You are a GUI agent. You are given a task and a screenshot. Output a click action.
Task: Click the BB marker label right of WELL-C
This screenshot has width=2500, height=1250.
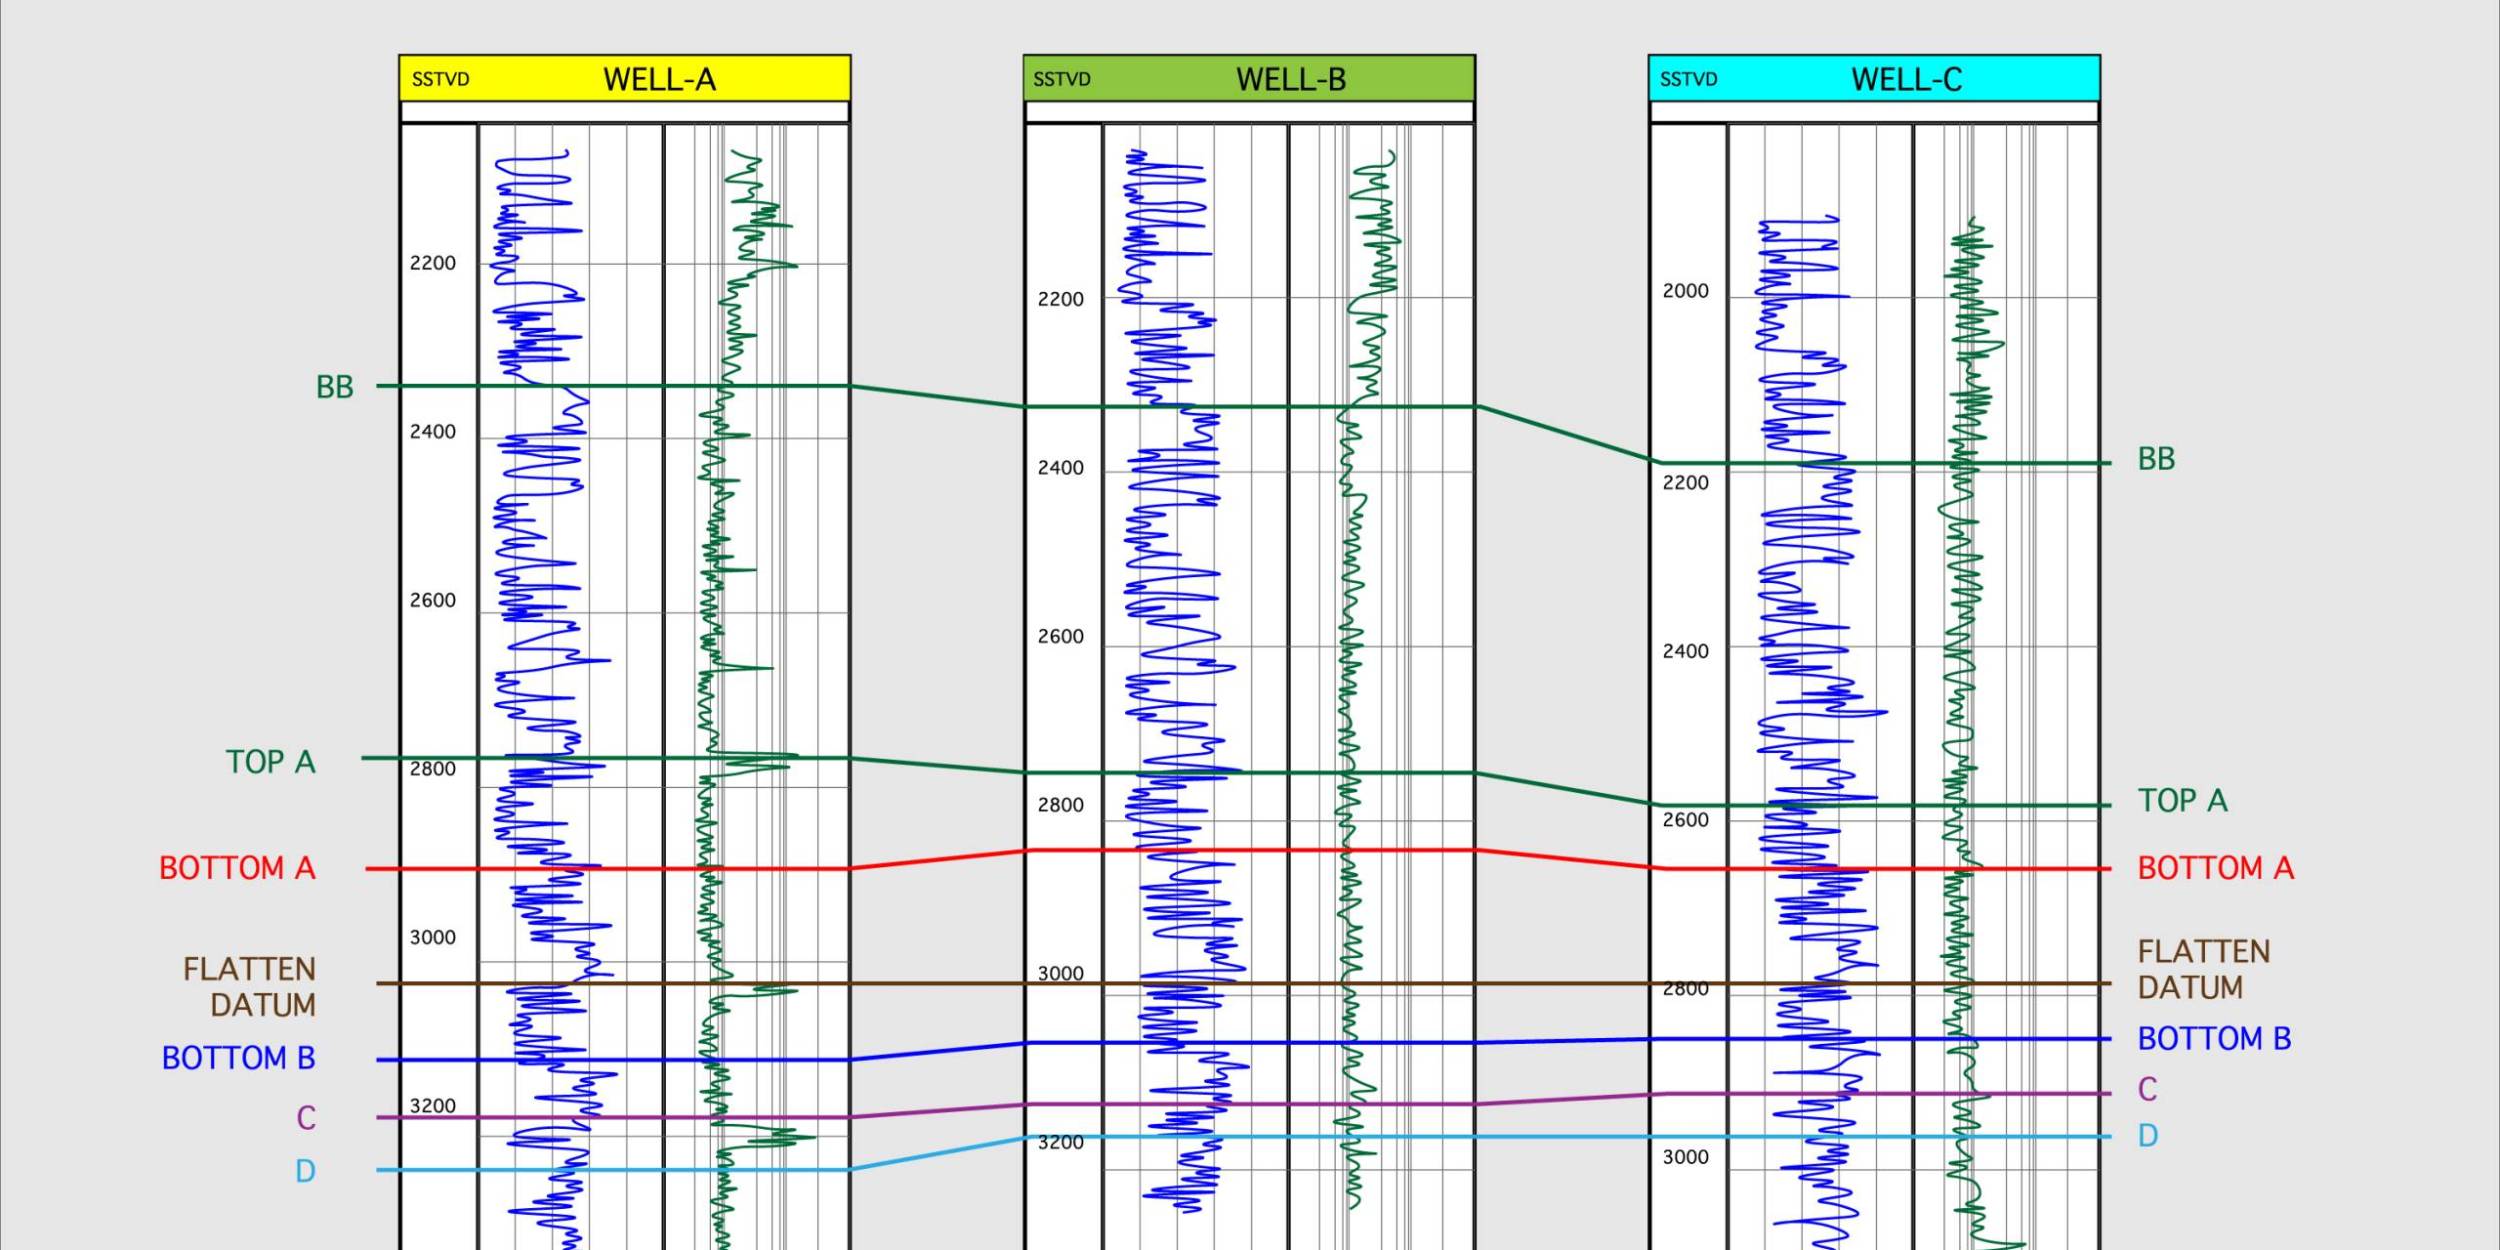pyautogui.click(x=2156, y=459)
